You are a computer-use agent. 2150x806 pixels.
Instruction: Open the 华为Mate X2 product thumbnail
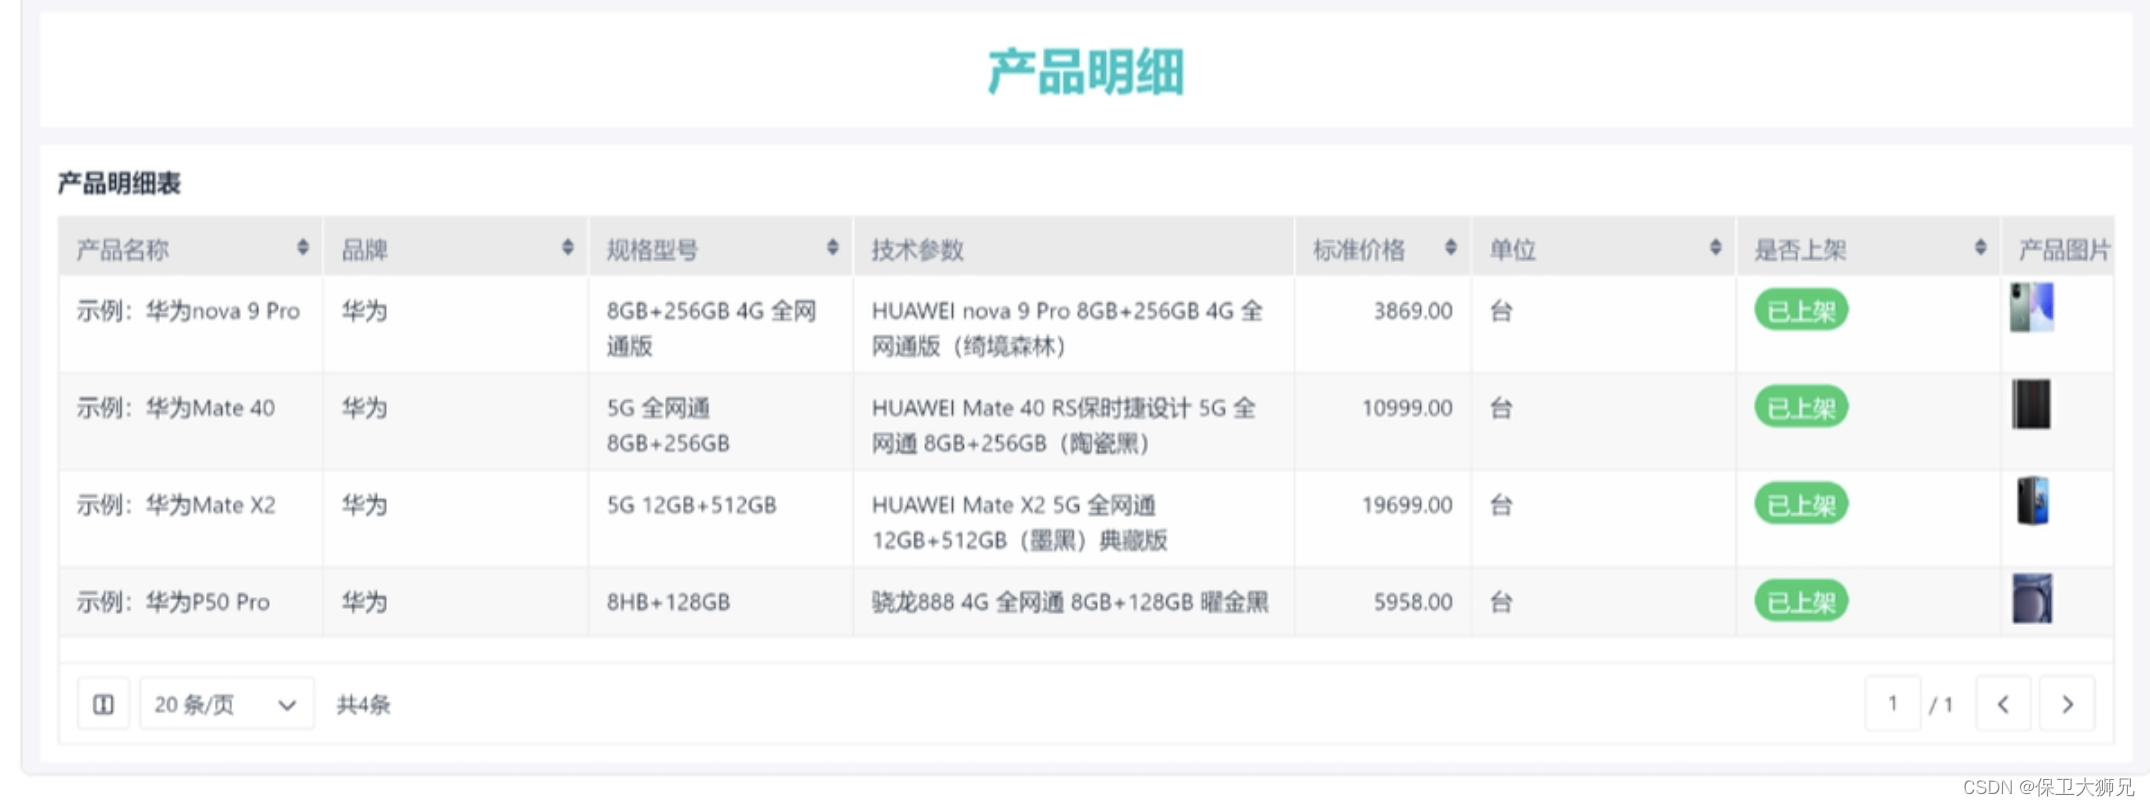pos(2033,501)
